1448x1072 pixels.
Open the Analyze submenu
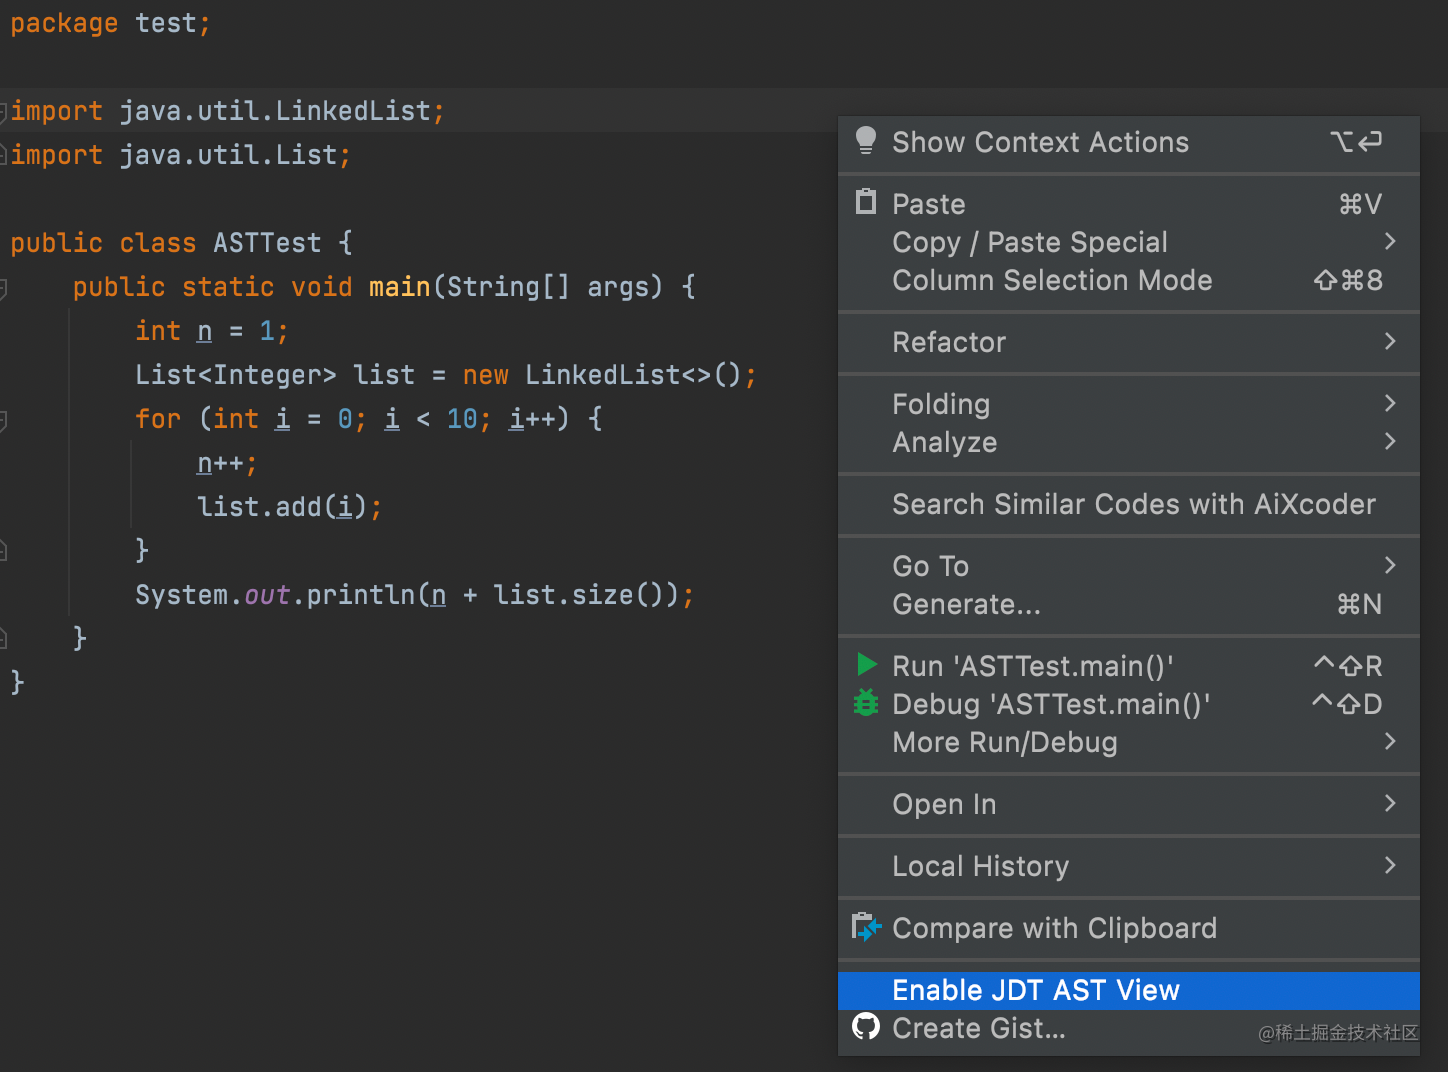945,442
